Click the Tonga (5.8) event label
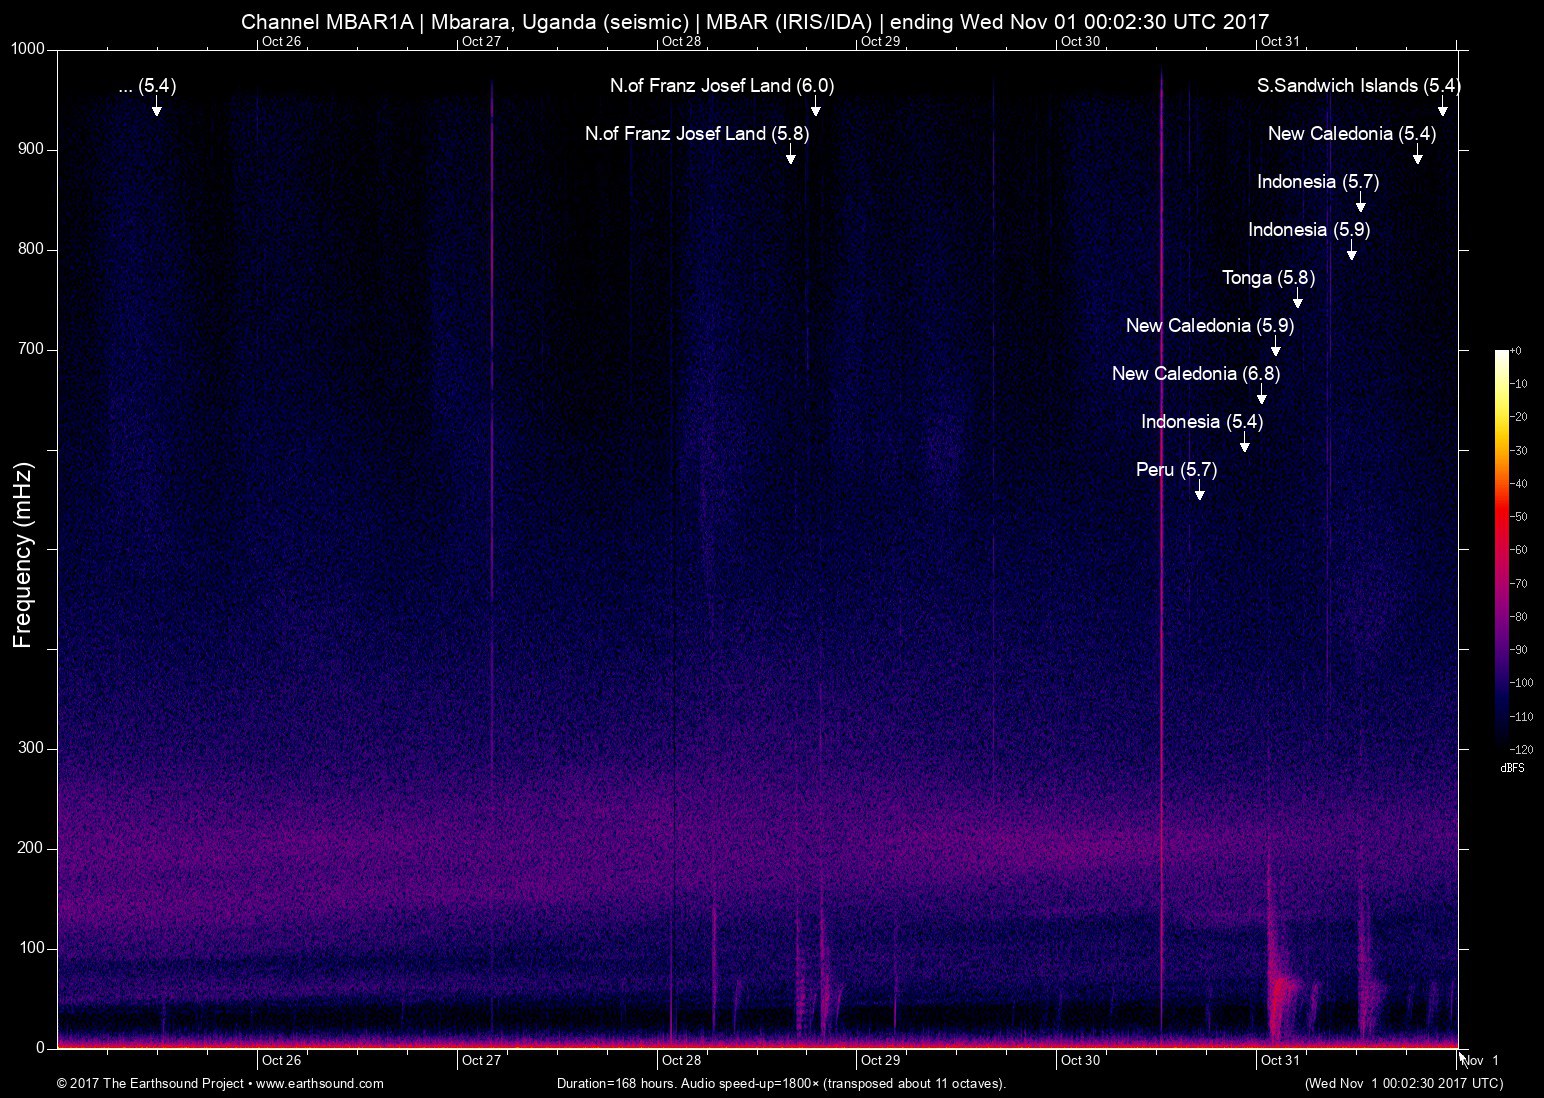 click(1268, 278)
